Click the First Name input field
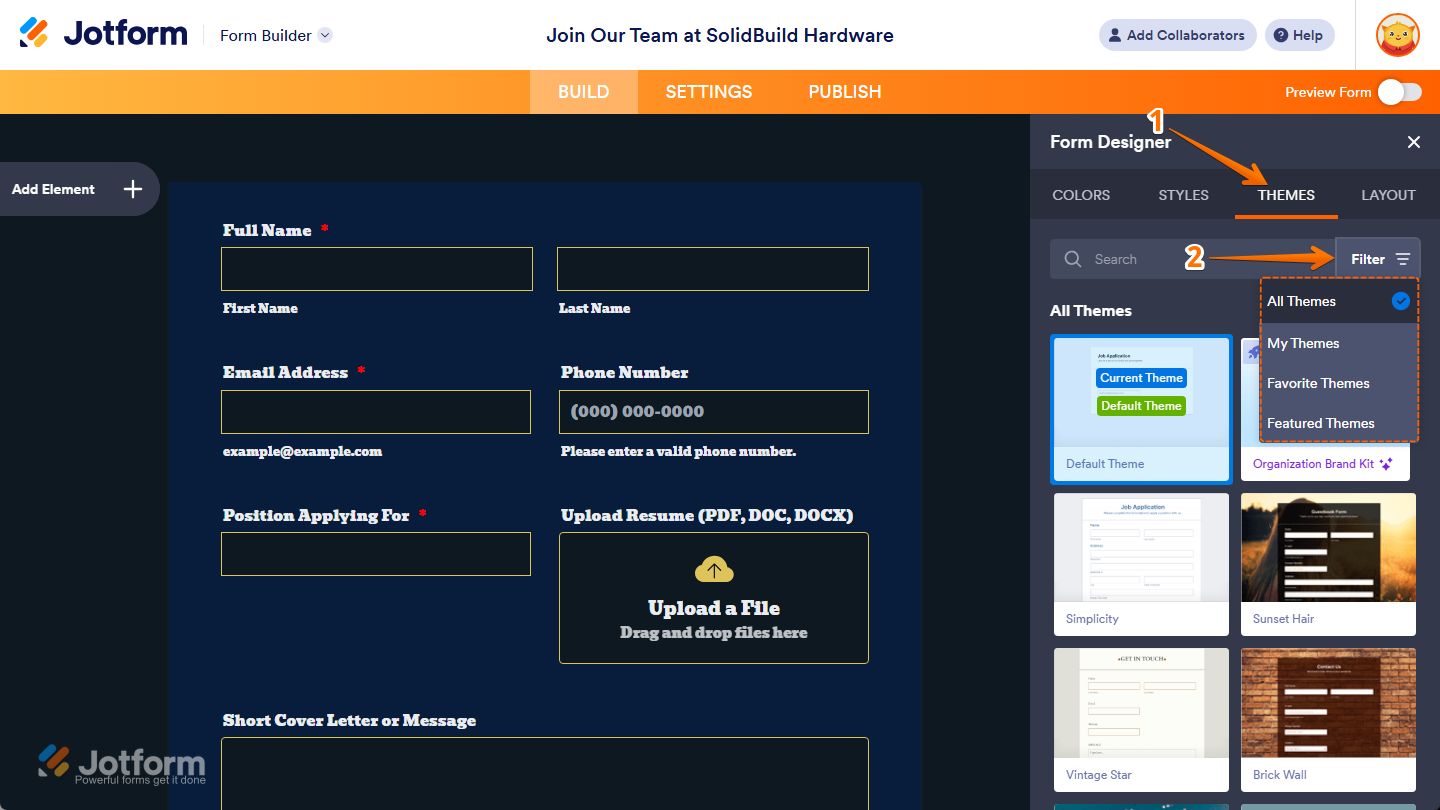This screenshot has width=1440, height=810. click(377, 269)
